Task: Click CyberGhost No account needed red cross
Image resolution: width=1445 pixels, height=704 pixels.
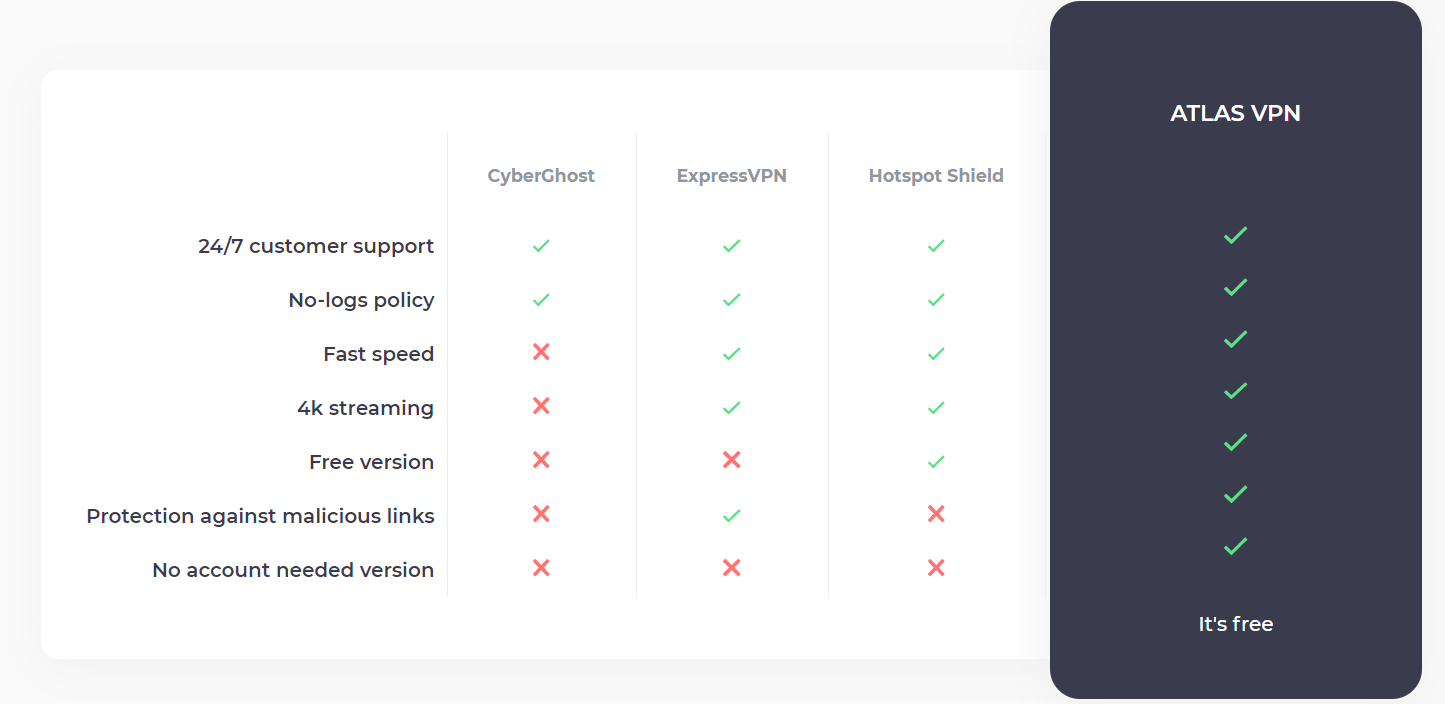Action: pos(541,568)
